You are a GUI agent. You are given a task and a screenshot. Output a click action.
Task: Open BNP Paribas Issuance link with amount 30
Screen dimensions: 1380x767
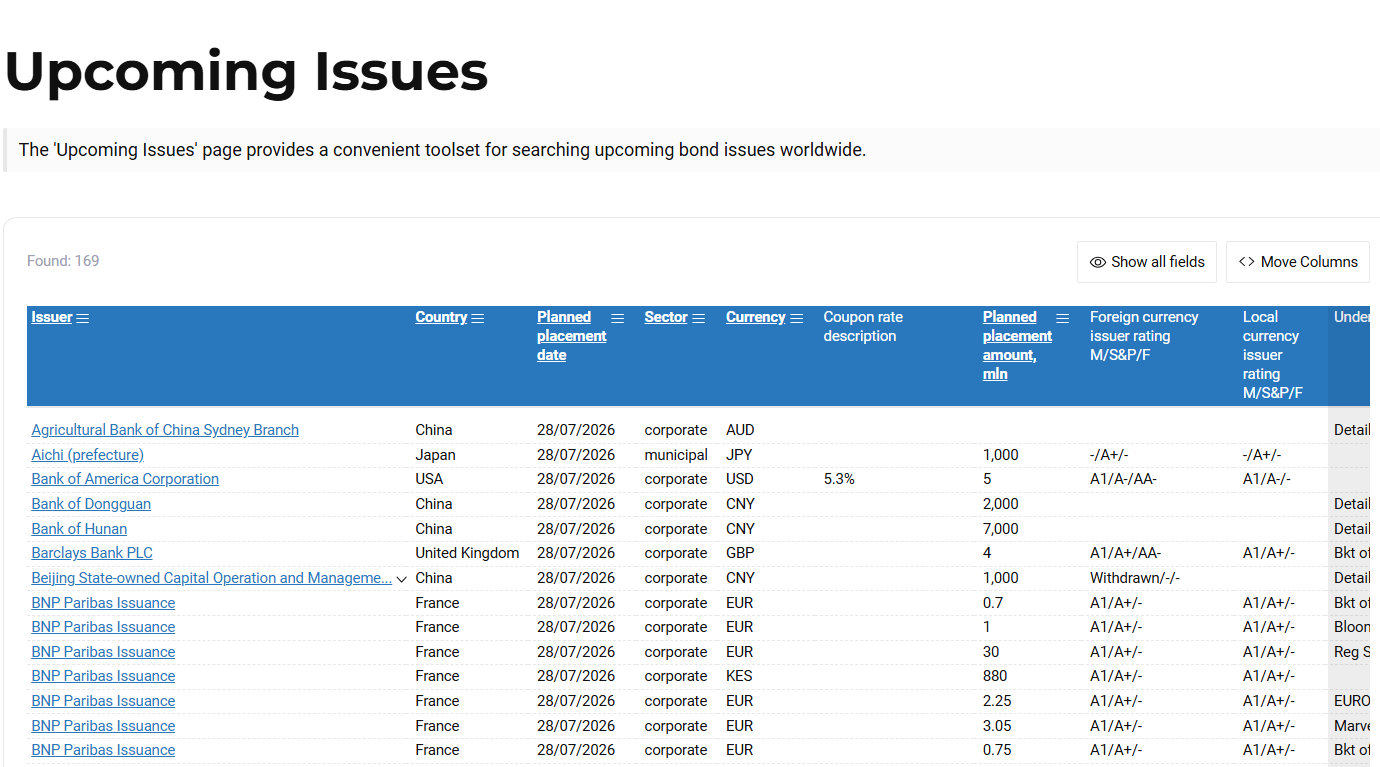[103, 652]
